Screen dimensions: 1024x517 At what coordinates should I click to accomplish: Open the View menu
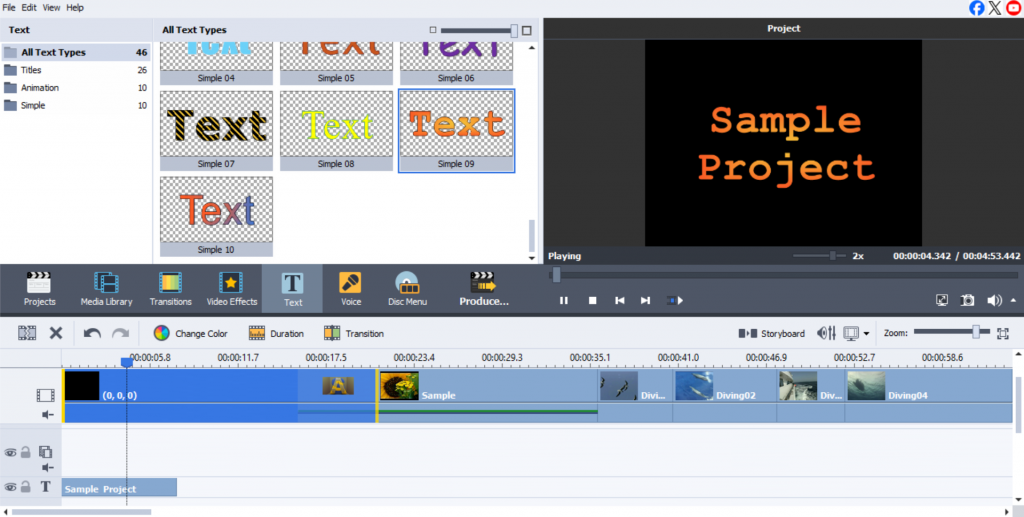coord(52,8)
